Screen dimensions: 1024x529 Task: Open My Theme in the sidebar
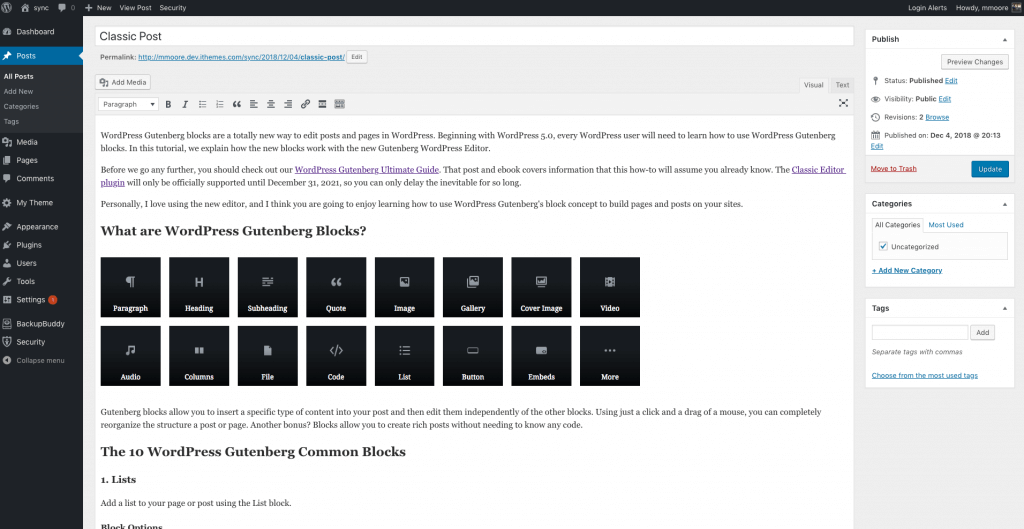click(x=41, y=202)
